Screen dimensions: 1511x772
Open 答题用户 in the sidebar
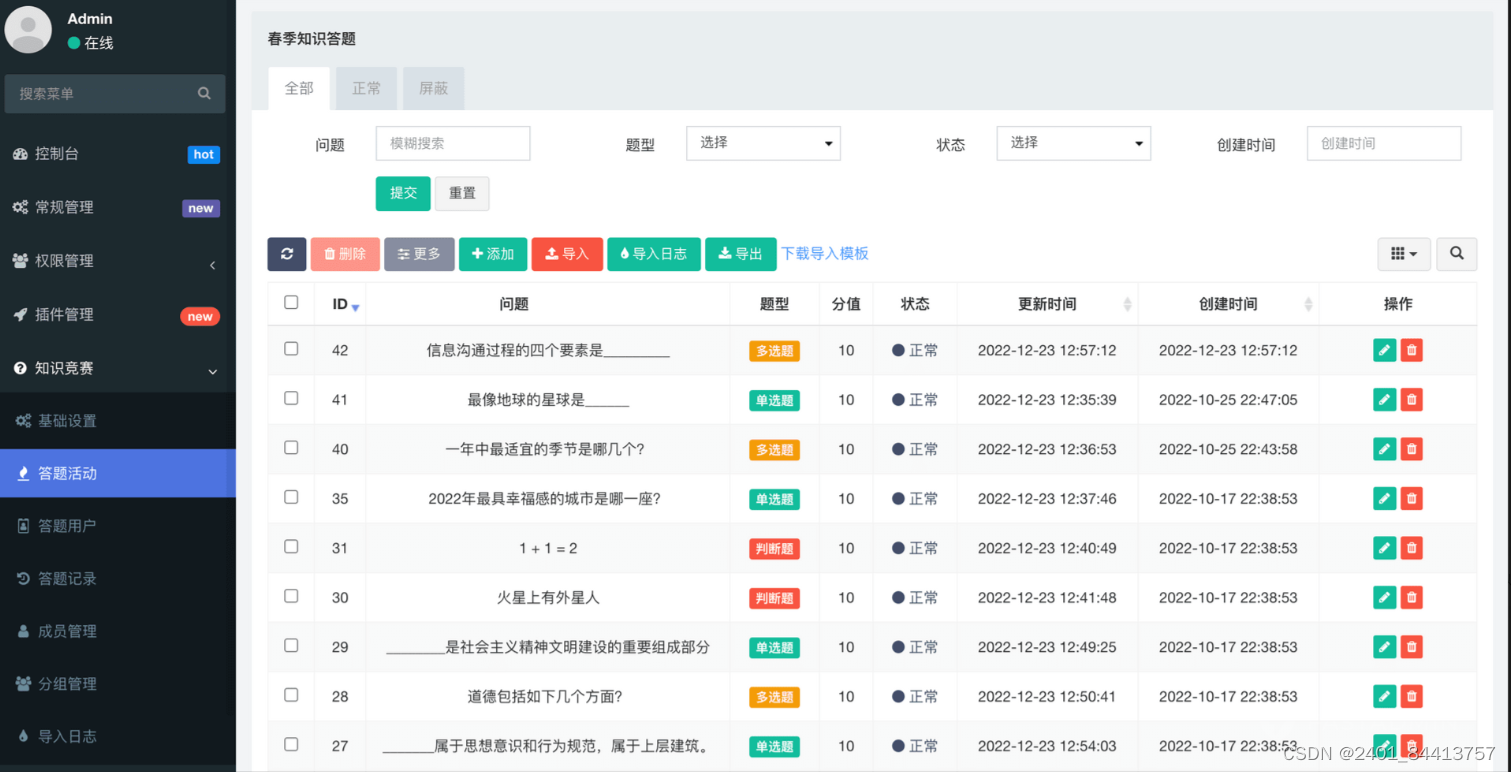coord(118,526)
